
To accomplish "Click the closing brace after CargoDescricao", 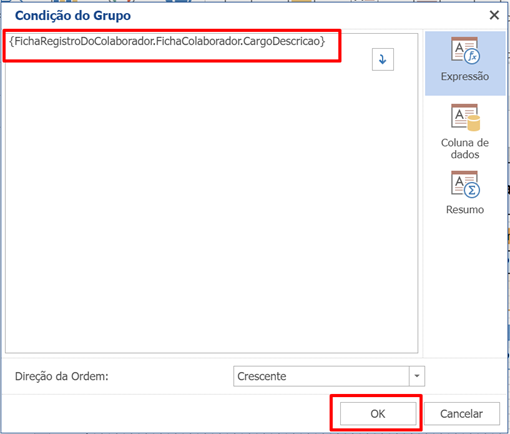I will point(323,41).
